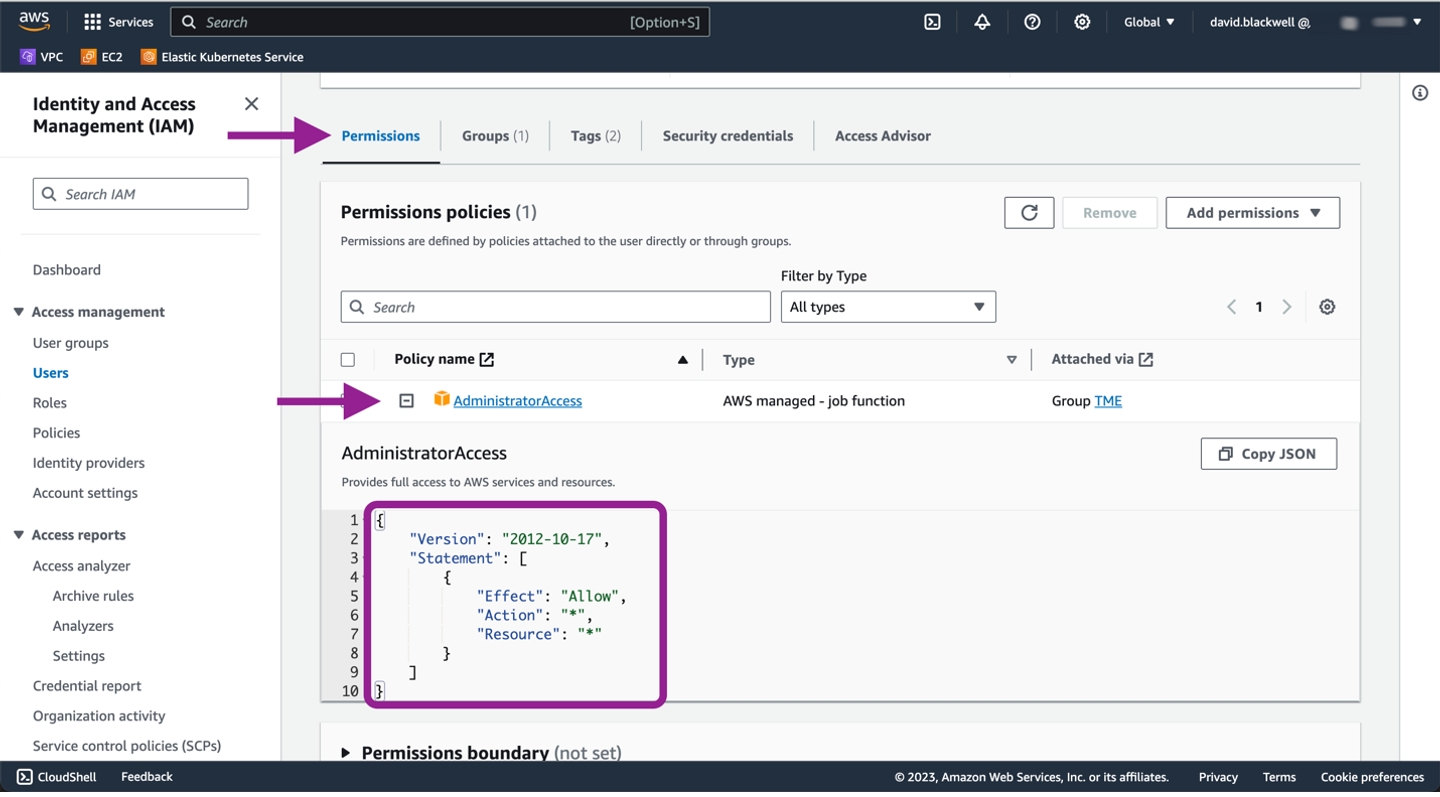Expand the Add permissions dropdown
This screenshot has width=1440, height=797.
point(1252,213)
